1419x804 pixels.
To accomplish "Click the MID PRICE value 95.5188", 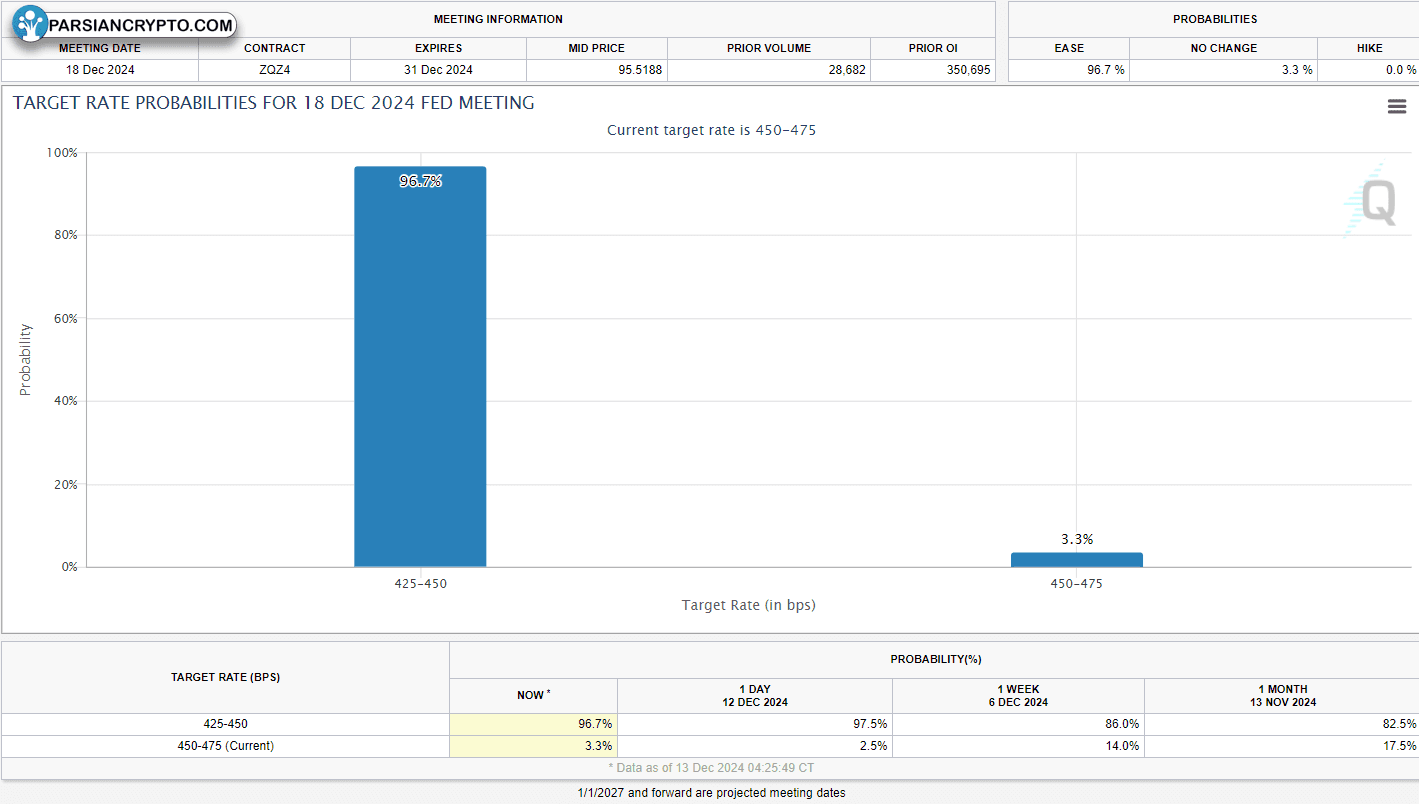I will pos(597,70).
